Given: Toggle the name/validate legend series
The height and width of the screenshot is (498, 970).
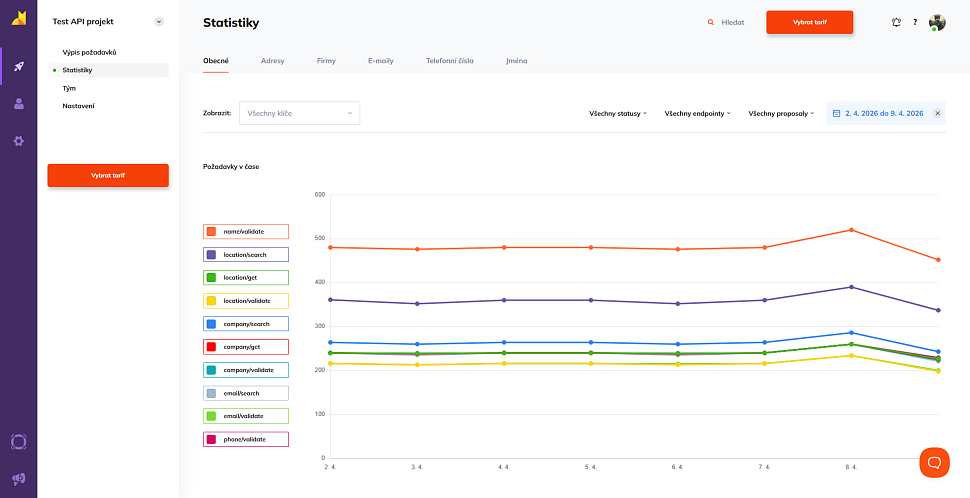Looking at the screenshot, I should [246, 231].
